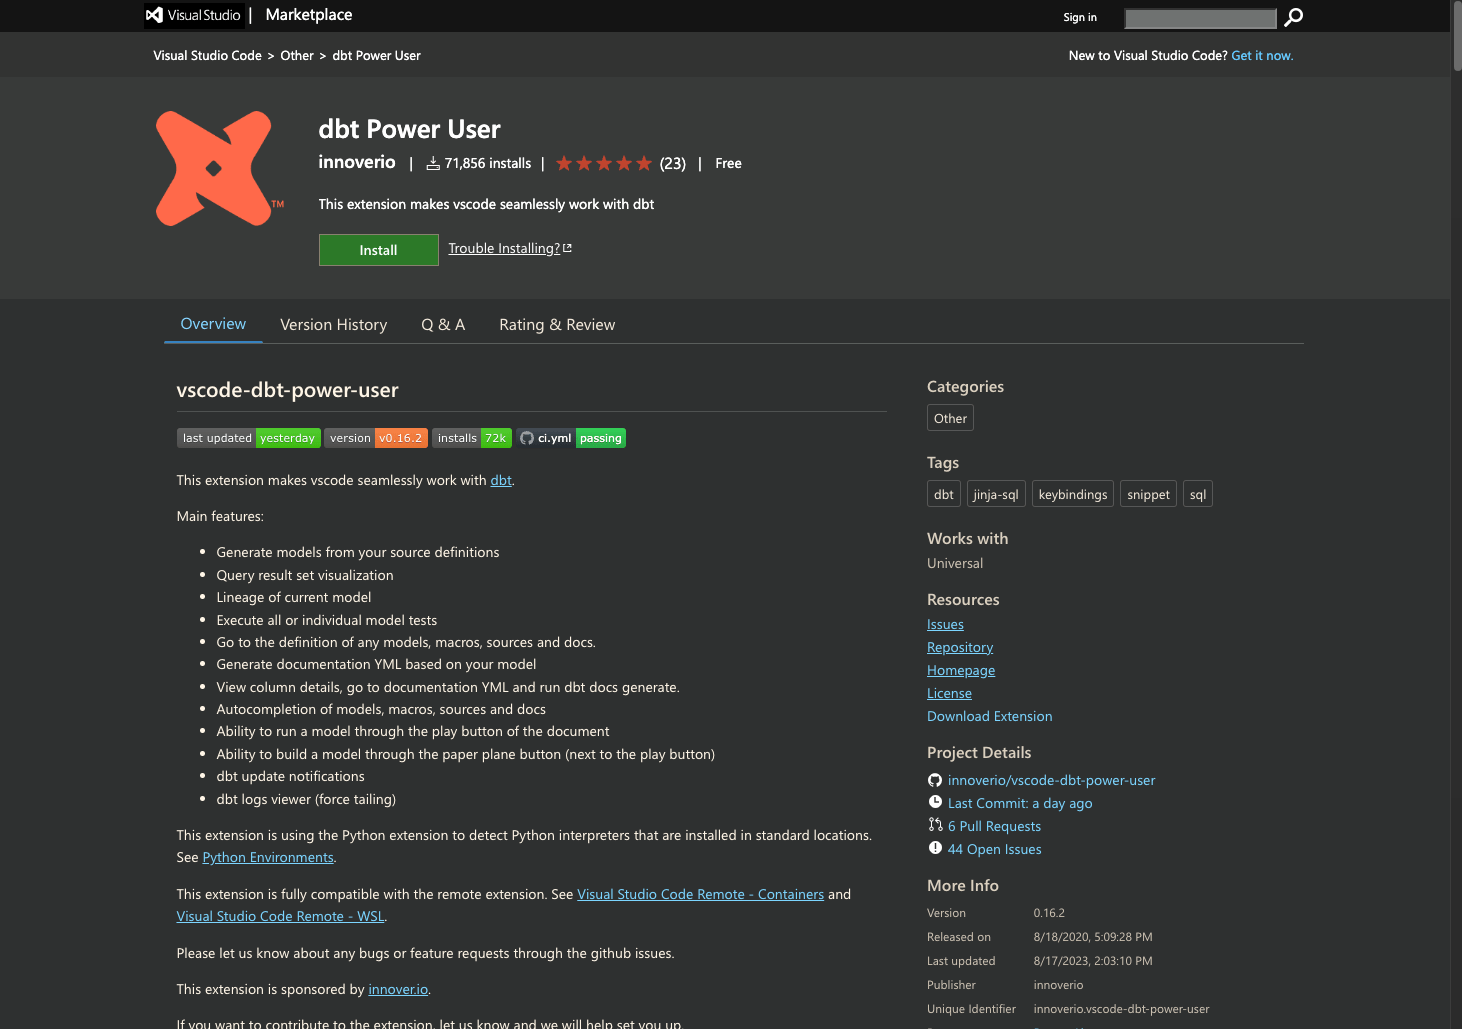Open the Issues resource link
The image size is (1462, 1029).
point(945,624)
